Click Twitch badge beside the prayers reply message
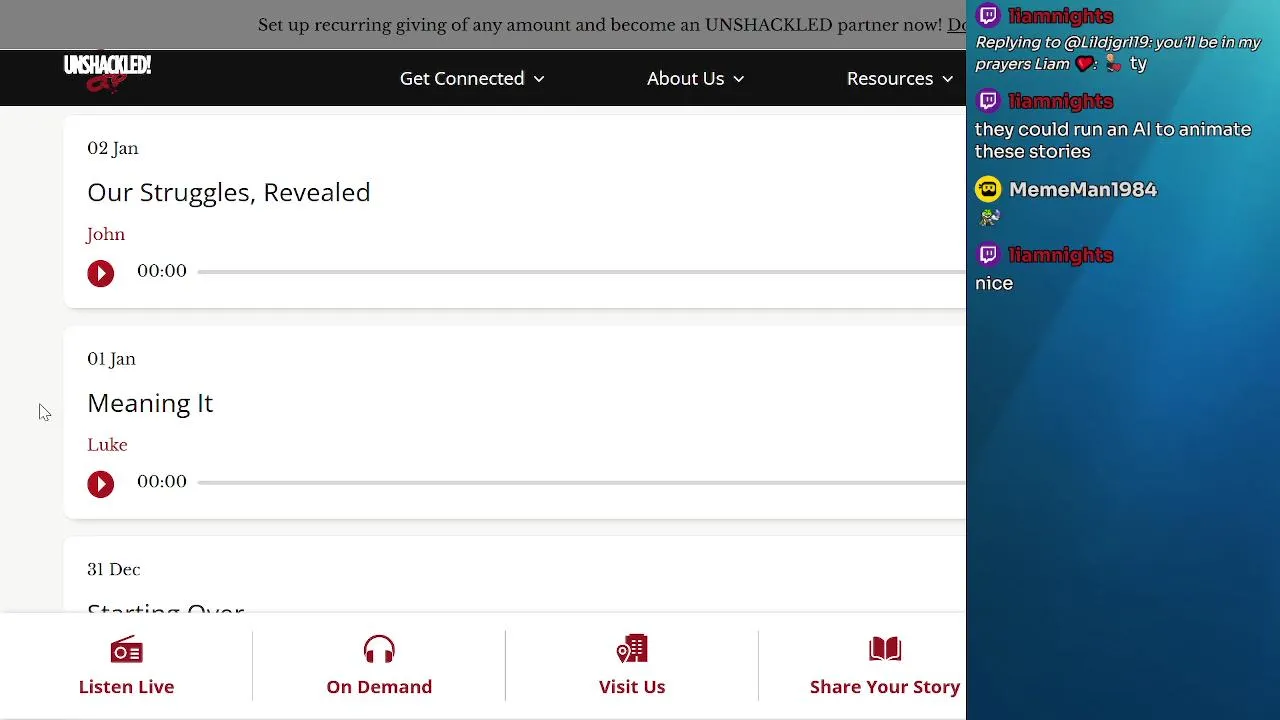Viewport: 1280px width, 720px height. tap(988, 15)
